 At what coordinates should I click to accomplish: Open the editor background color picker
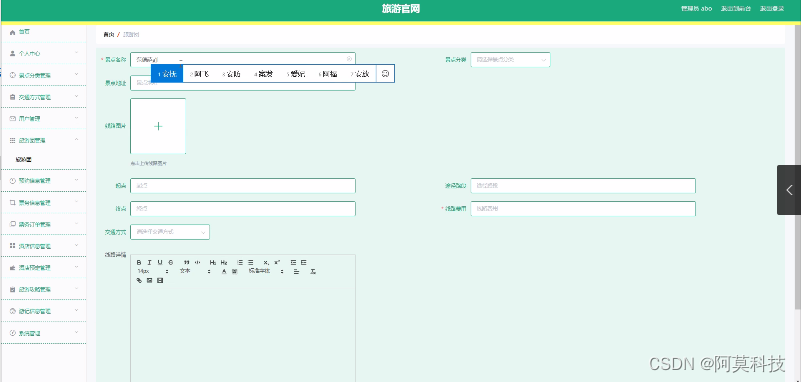click(x=234, y=271)
